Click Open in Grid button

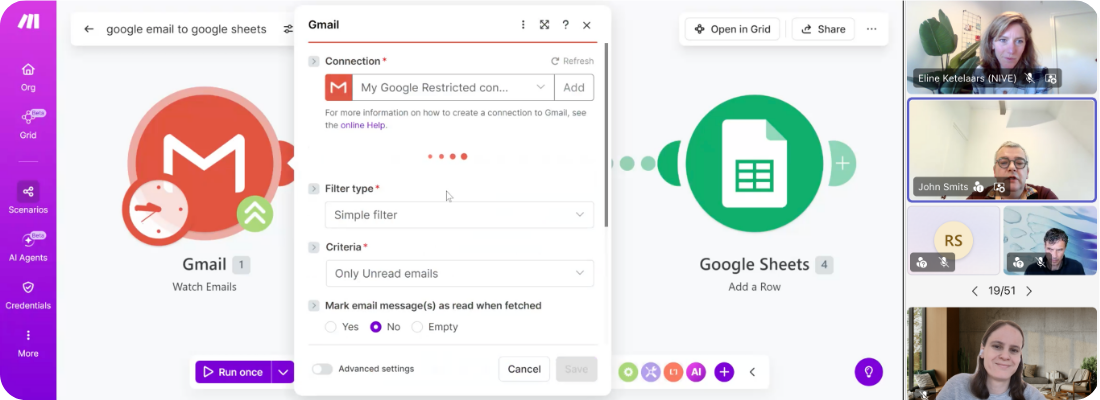(x=732, y=29)
